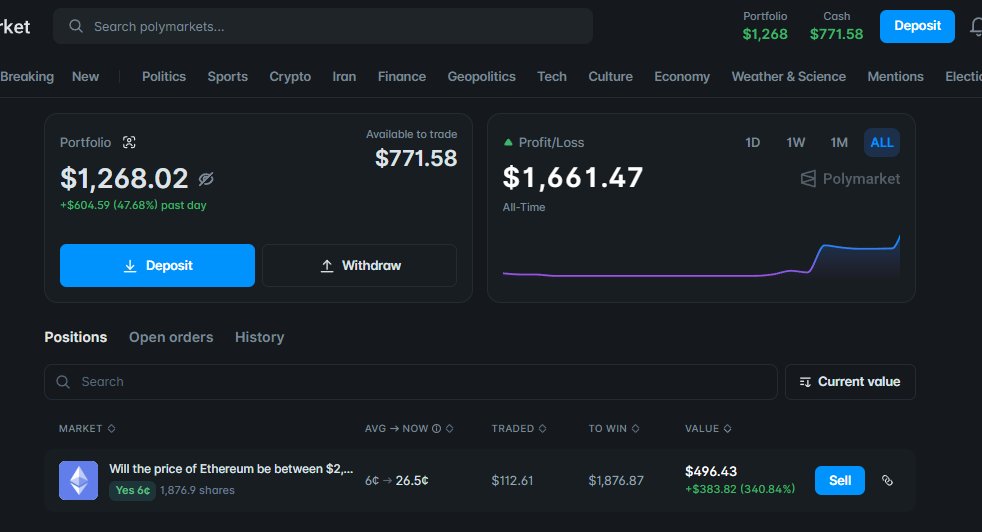982x532 pixels.
Task: Click the Deposit button in the top header
Action: pyautogui.click(x=917, y=26)
